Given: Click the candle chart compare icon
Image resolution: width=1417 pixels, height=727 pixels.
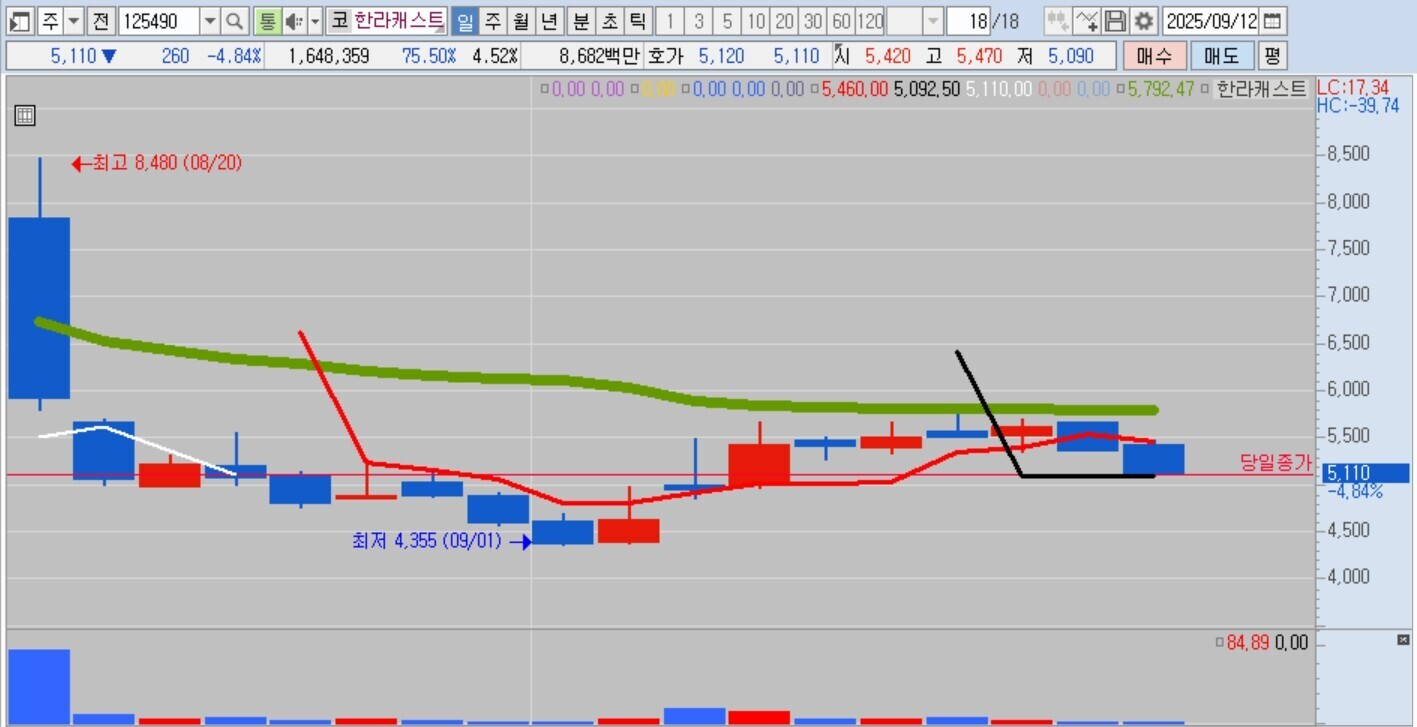Looking at the screenshot, I should (1058, 21).
